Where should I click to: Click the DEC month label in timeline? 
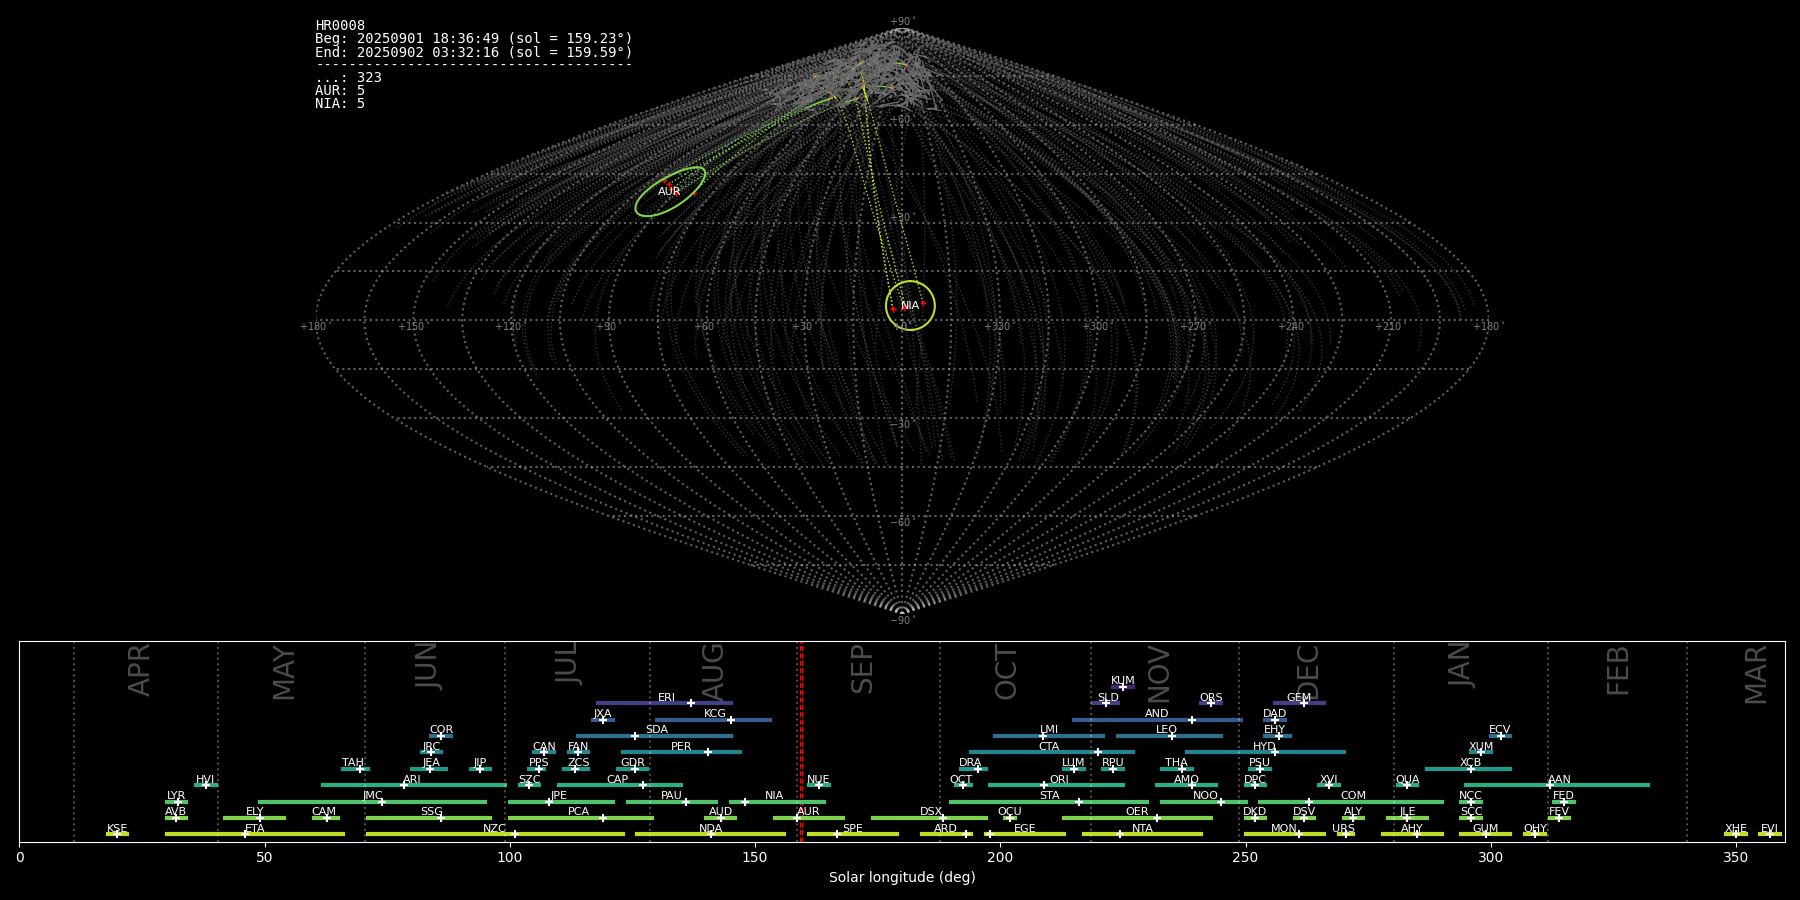point(1308,673)
